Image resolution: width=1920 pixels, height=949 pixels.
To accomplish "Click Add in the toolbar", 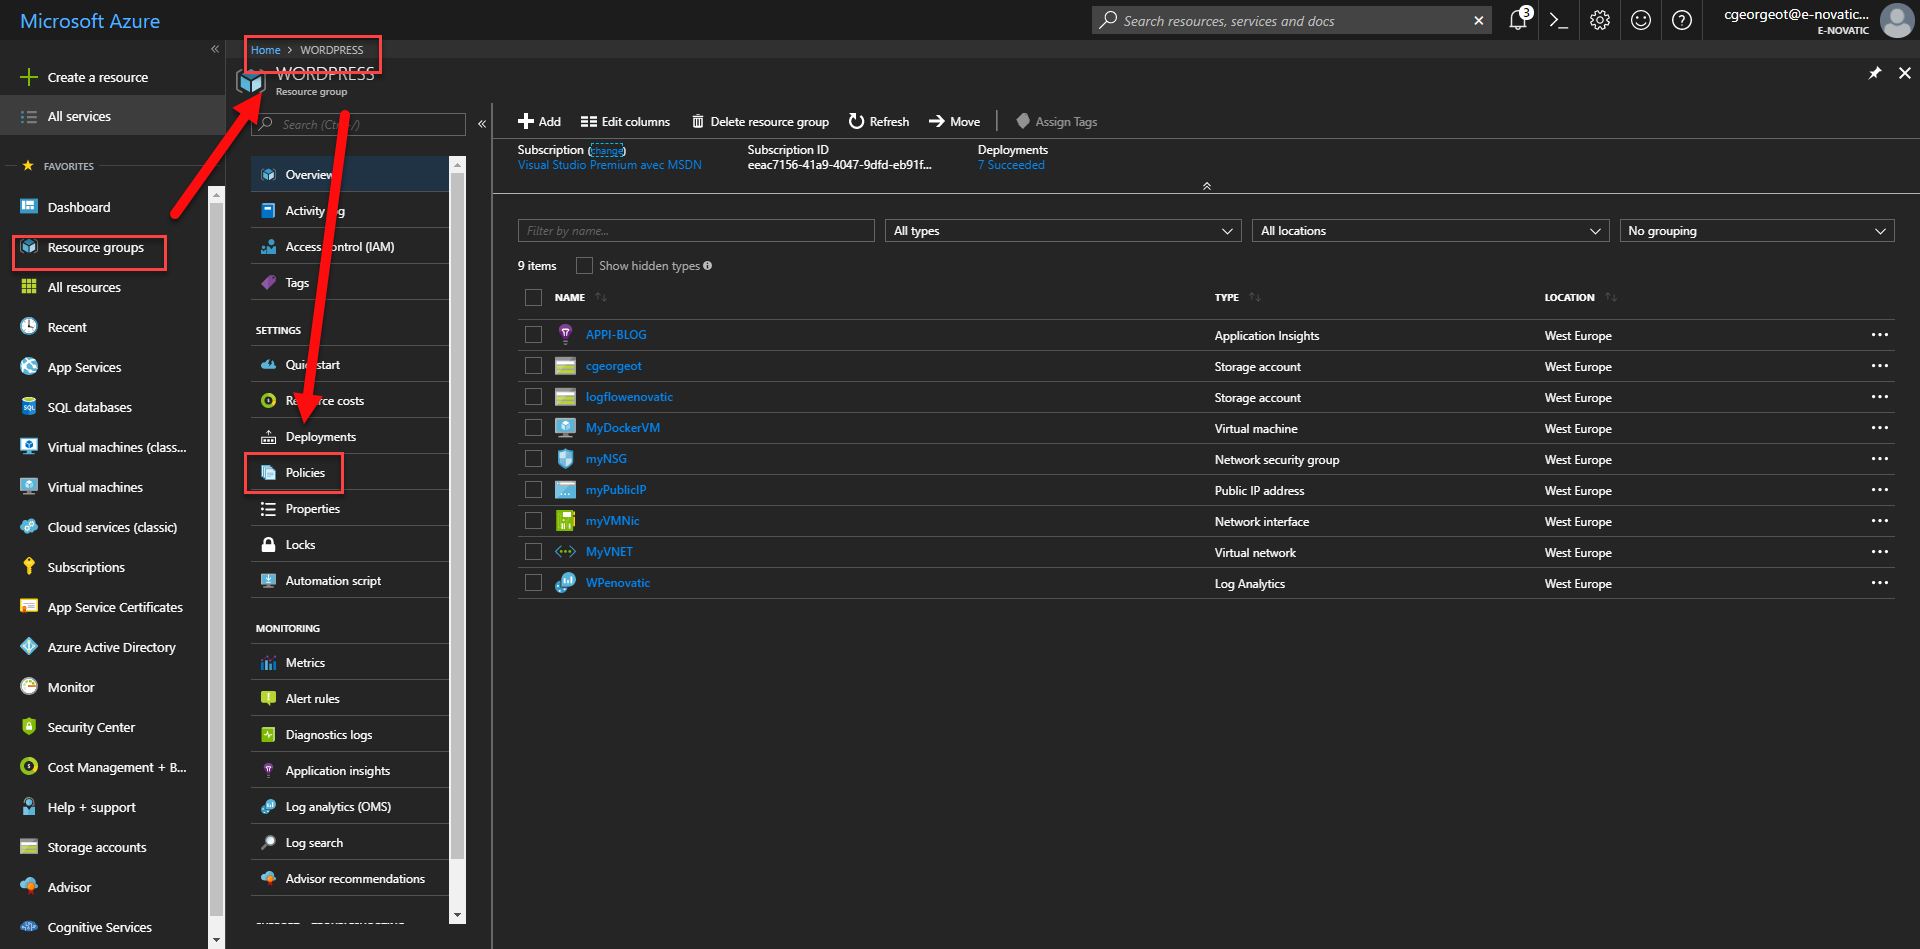I will coord(539,122).
